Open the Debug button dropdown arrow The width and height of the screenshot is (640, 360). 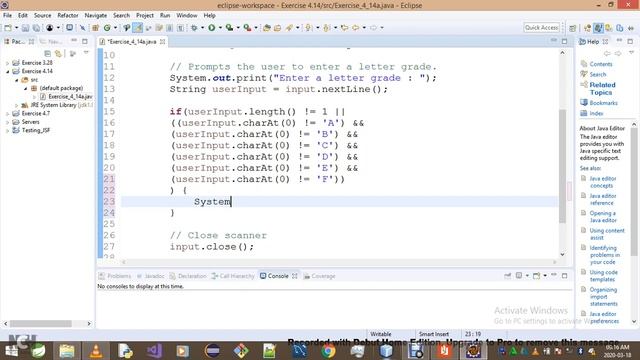tap(202, 28)
